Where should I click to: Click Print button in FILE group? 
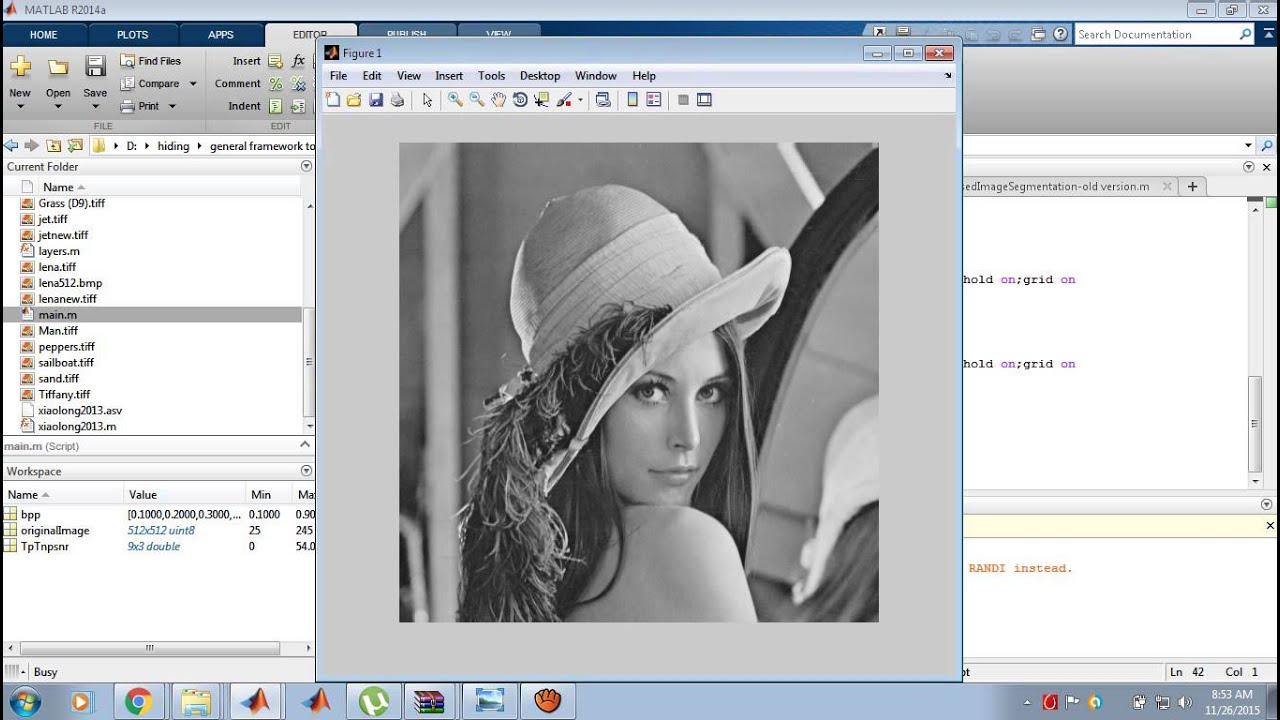pyautogui.click(x=141, y=106)
